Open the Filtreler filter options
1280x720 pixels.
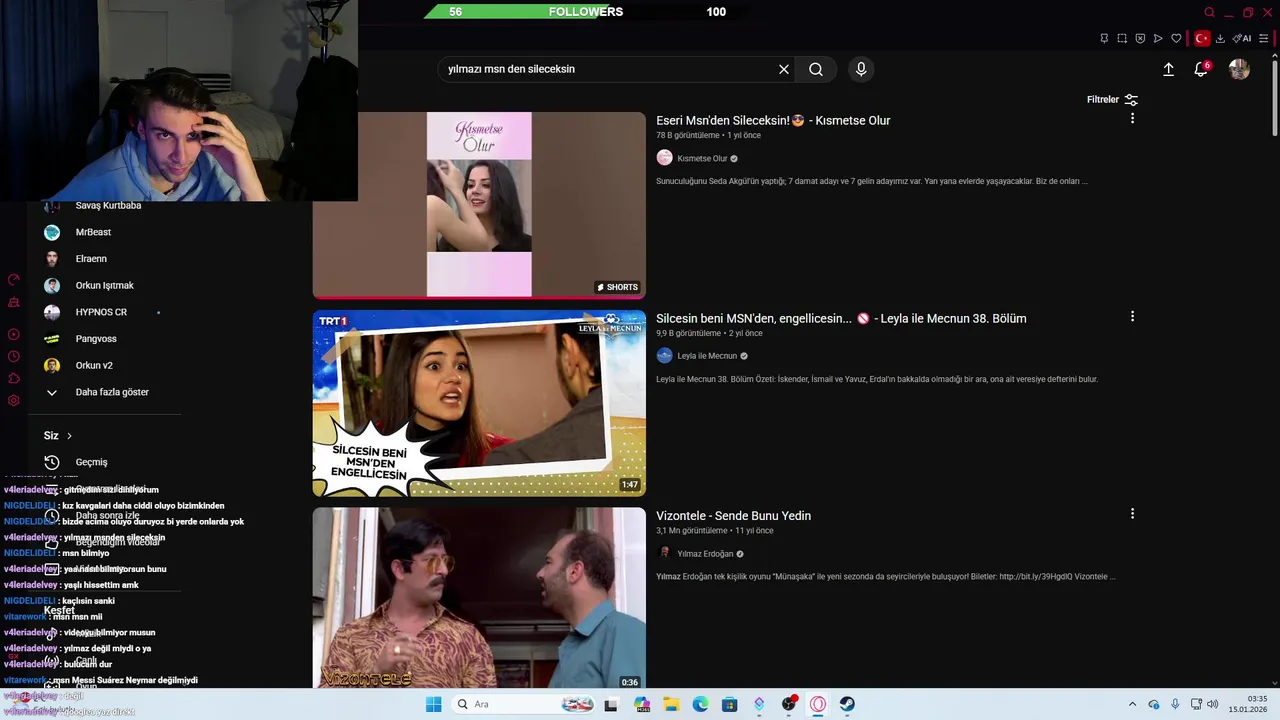click(x=1112, y=100)
